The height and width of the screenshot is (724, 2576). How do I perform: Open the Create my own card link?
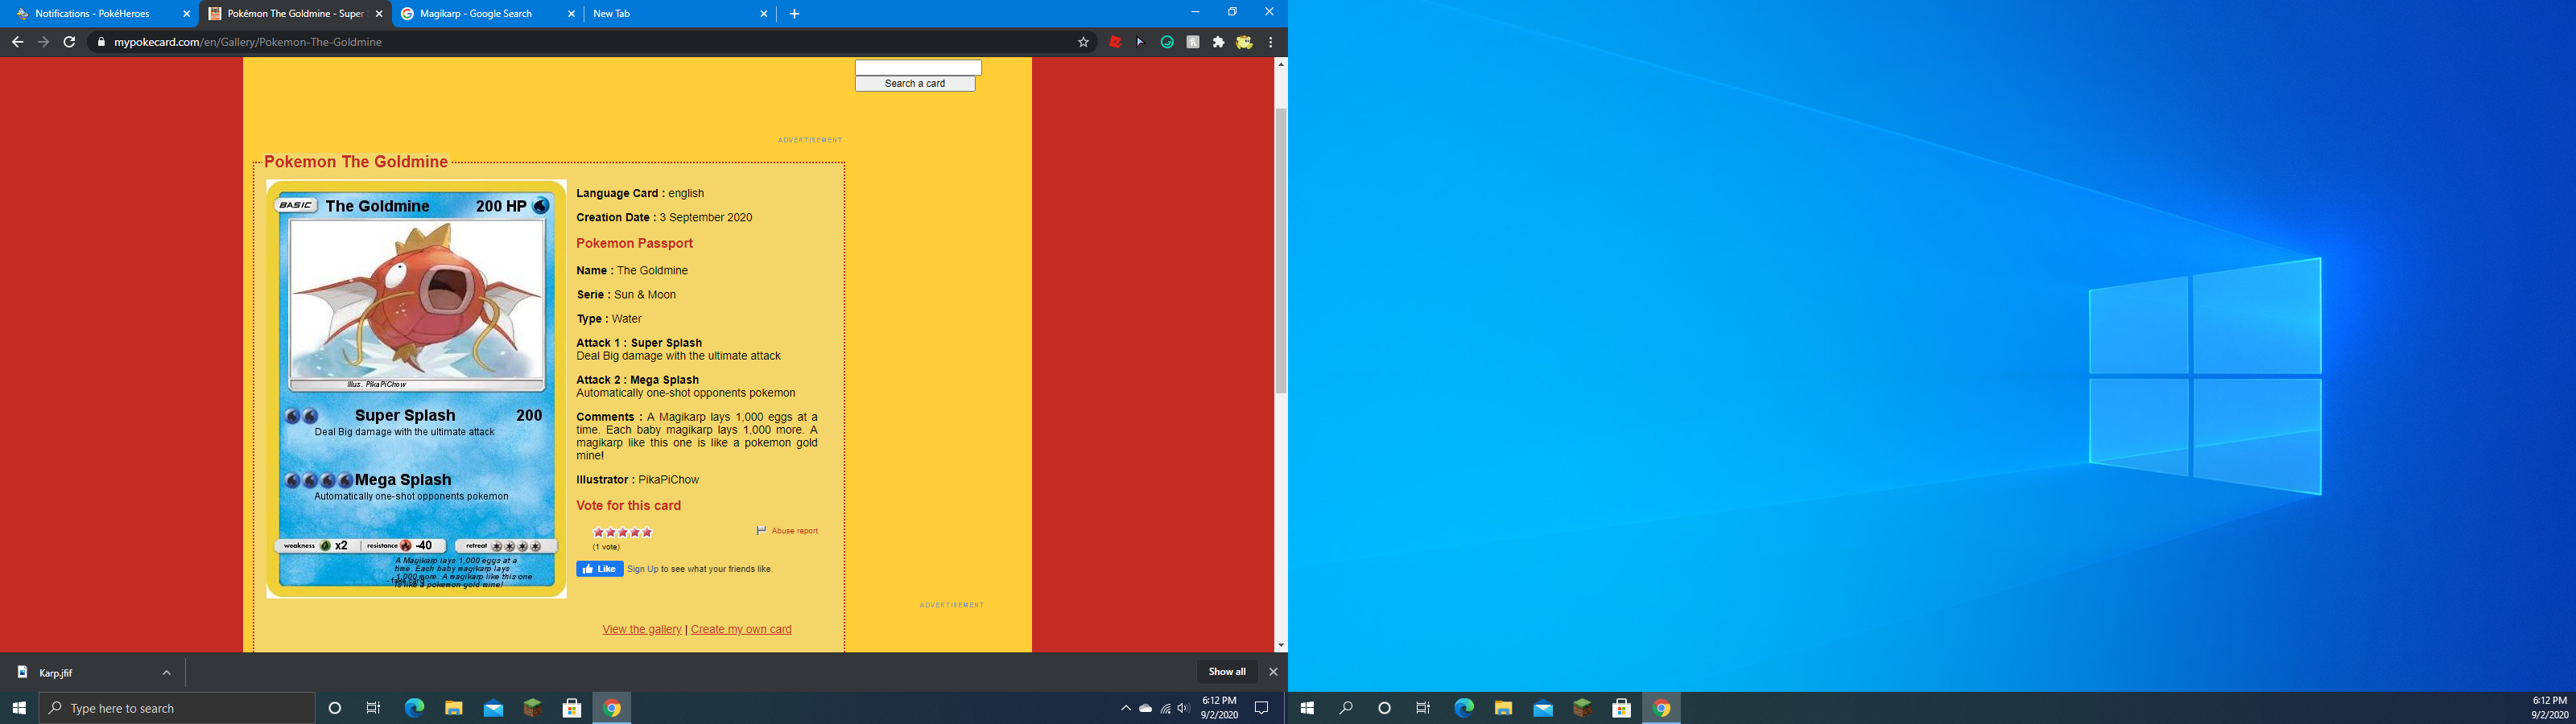tap(741, 629)
